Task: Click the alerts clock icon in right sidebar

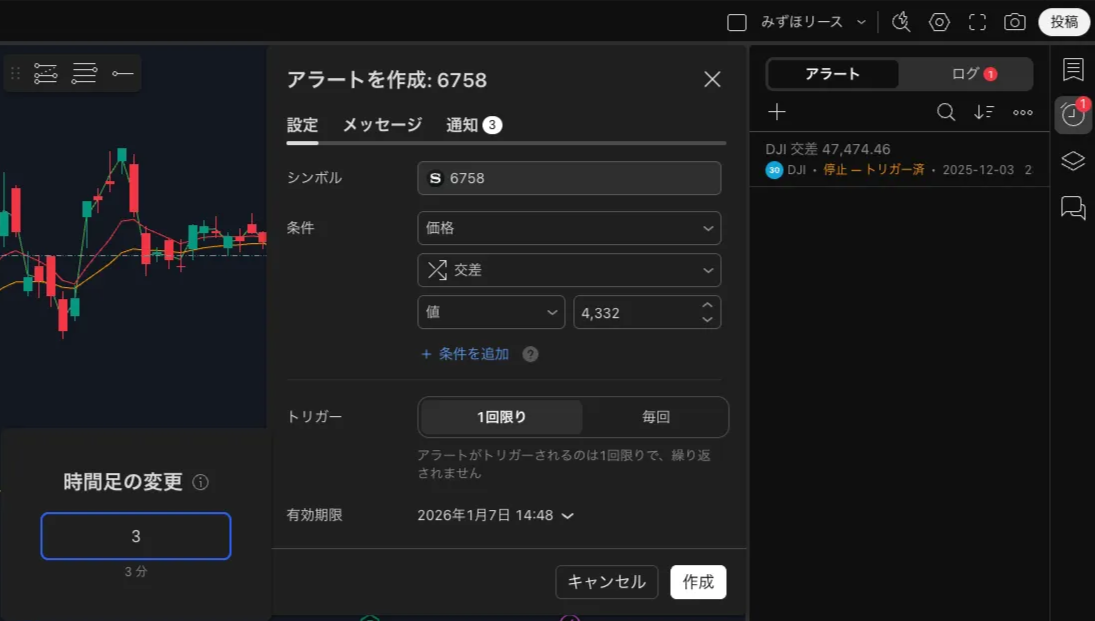Action: 1072,115
